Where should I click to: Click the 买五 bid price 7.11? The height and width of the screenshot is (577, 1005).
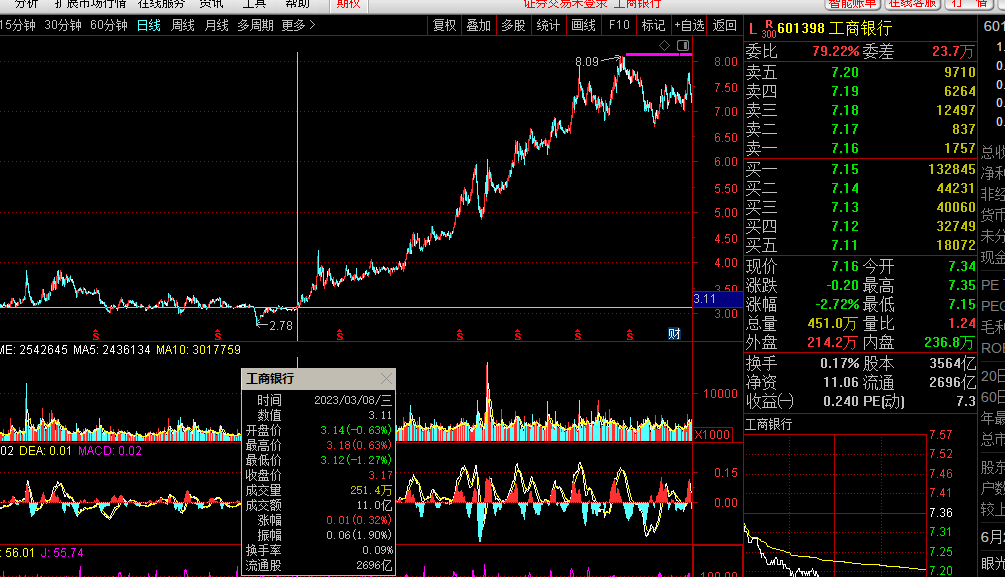tap(845, 246)
